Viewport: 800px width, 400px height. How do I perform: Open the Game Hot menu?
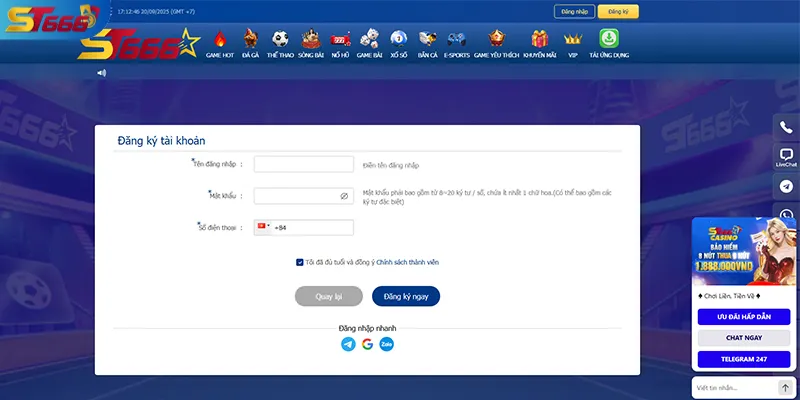220,43
